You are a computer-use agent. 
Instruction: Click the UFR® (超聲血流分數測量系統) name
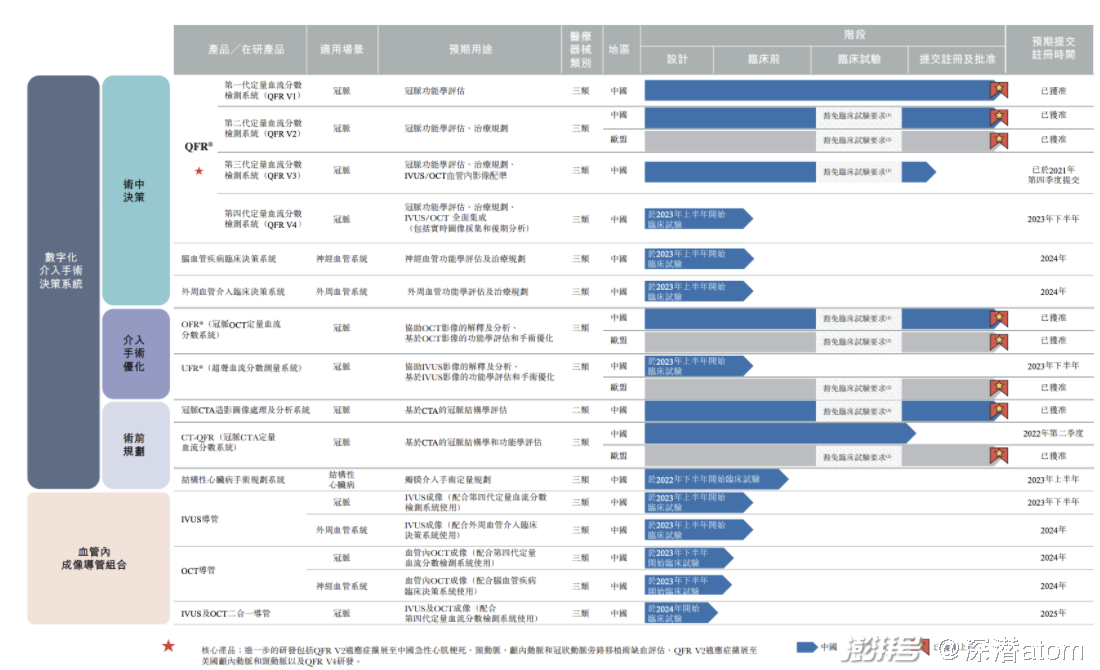(241, 368)
